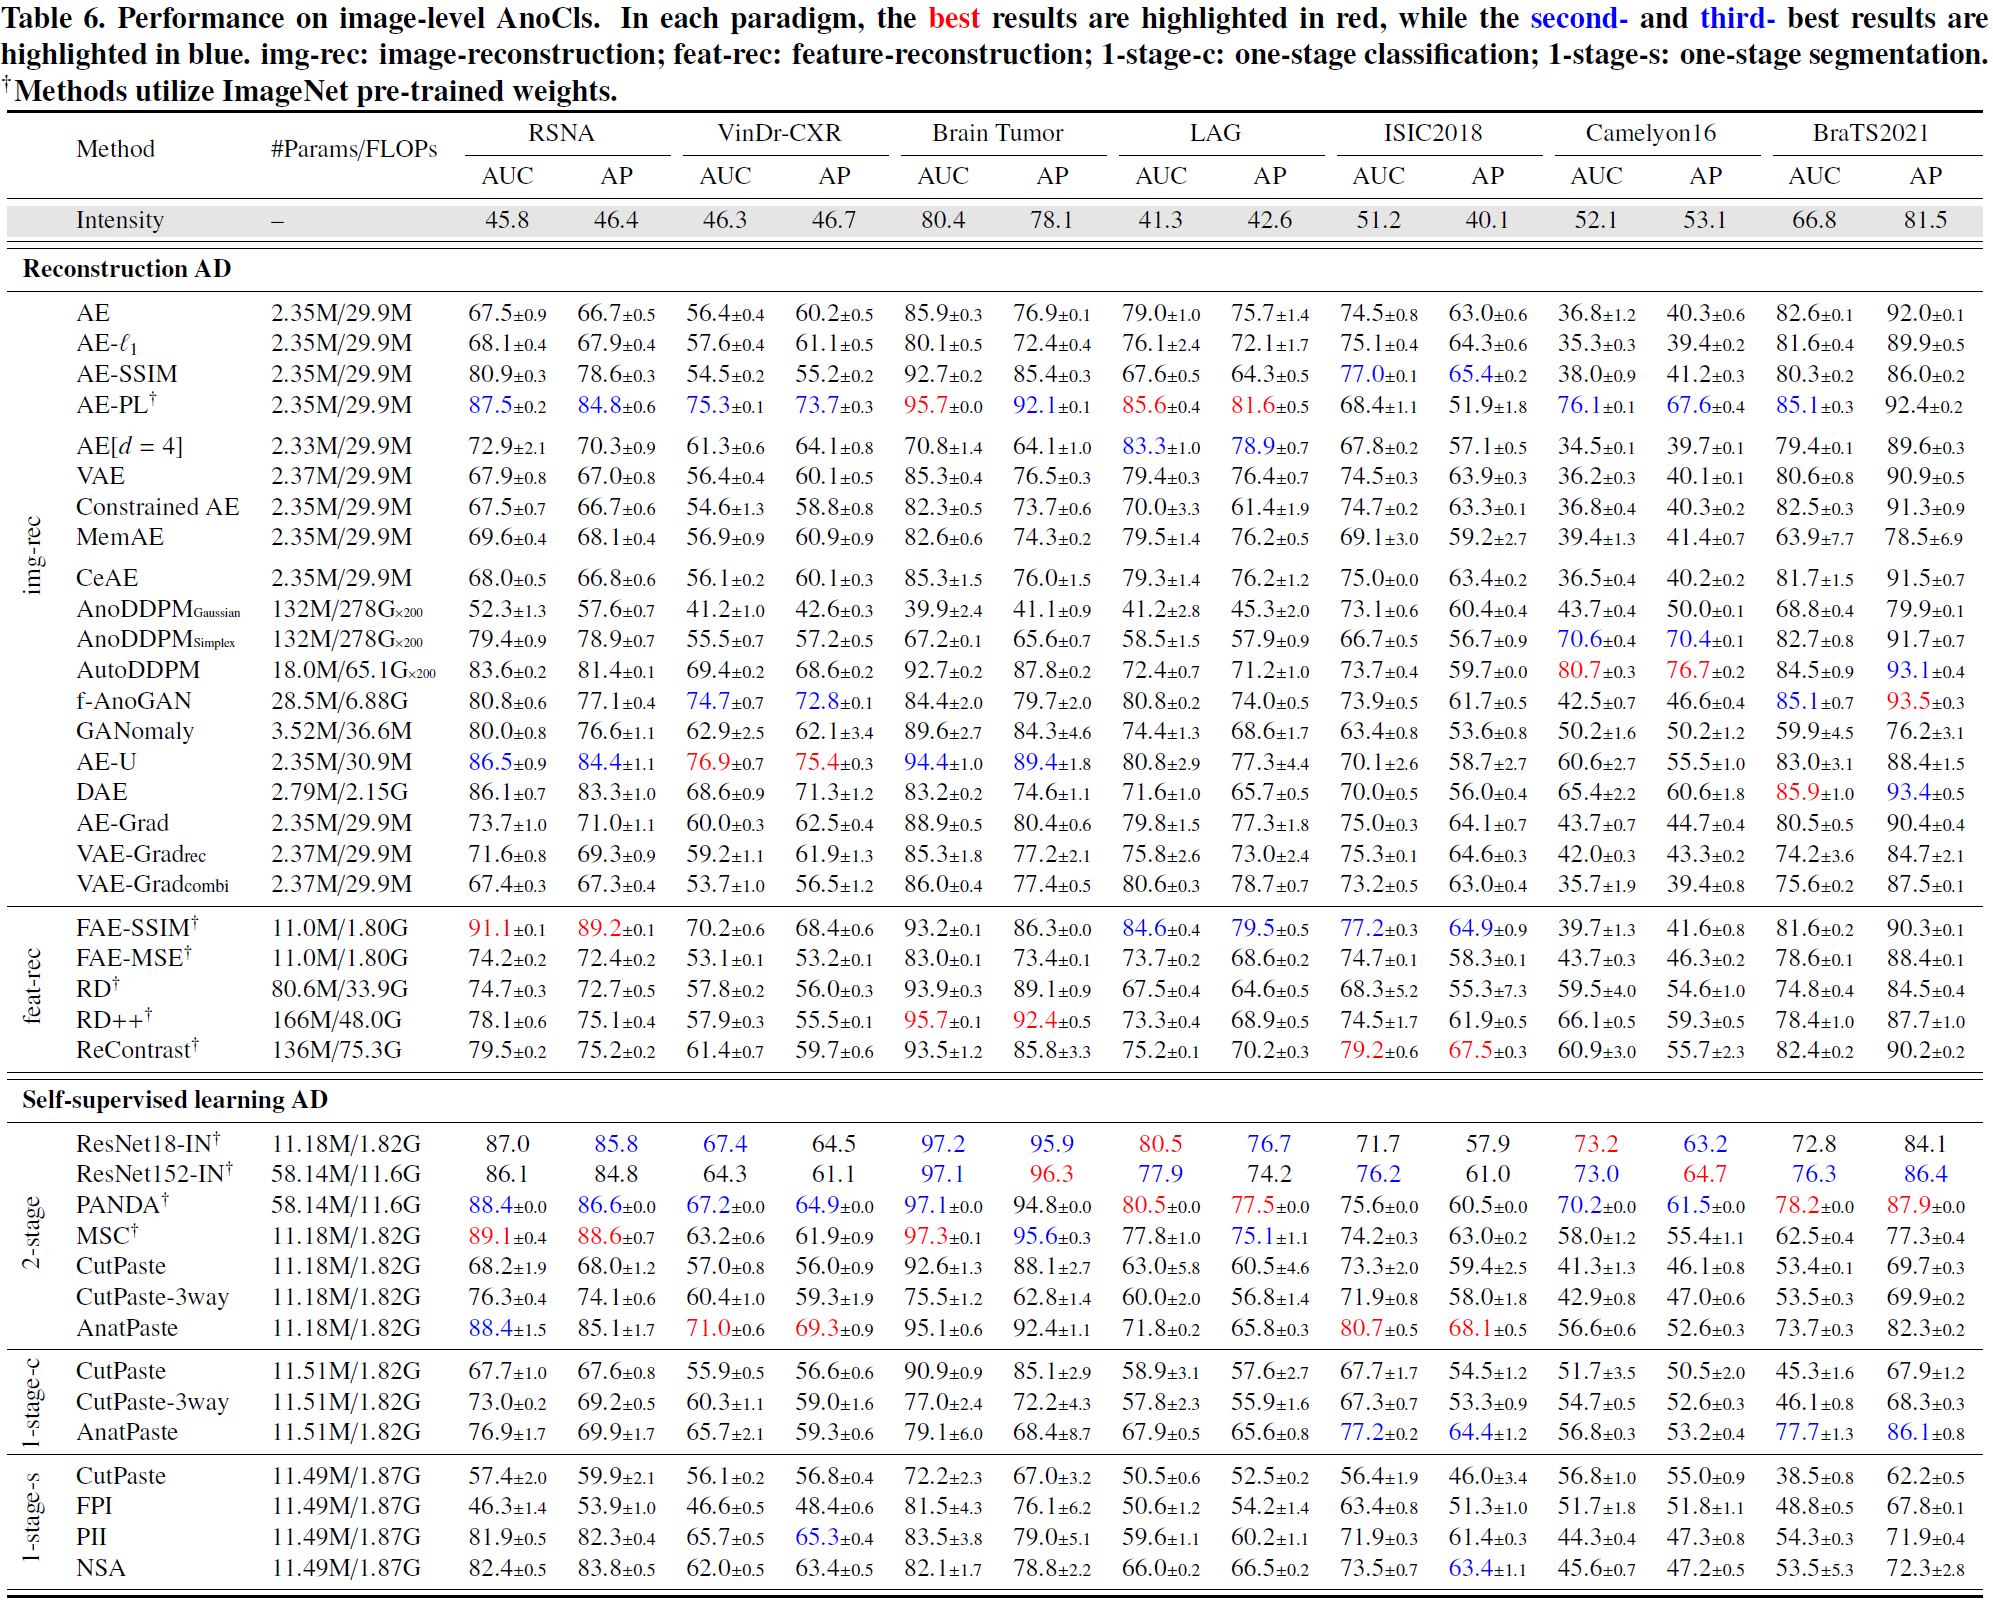
Task: Click the Self-supervised learning AD heading
Action: click(x=175, y=1100)
